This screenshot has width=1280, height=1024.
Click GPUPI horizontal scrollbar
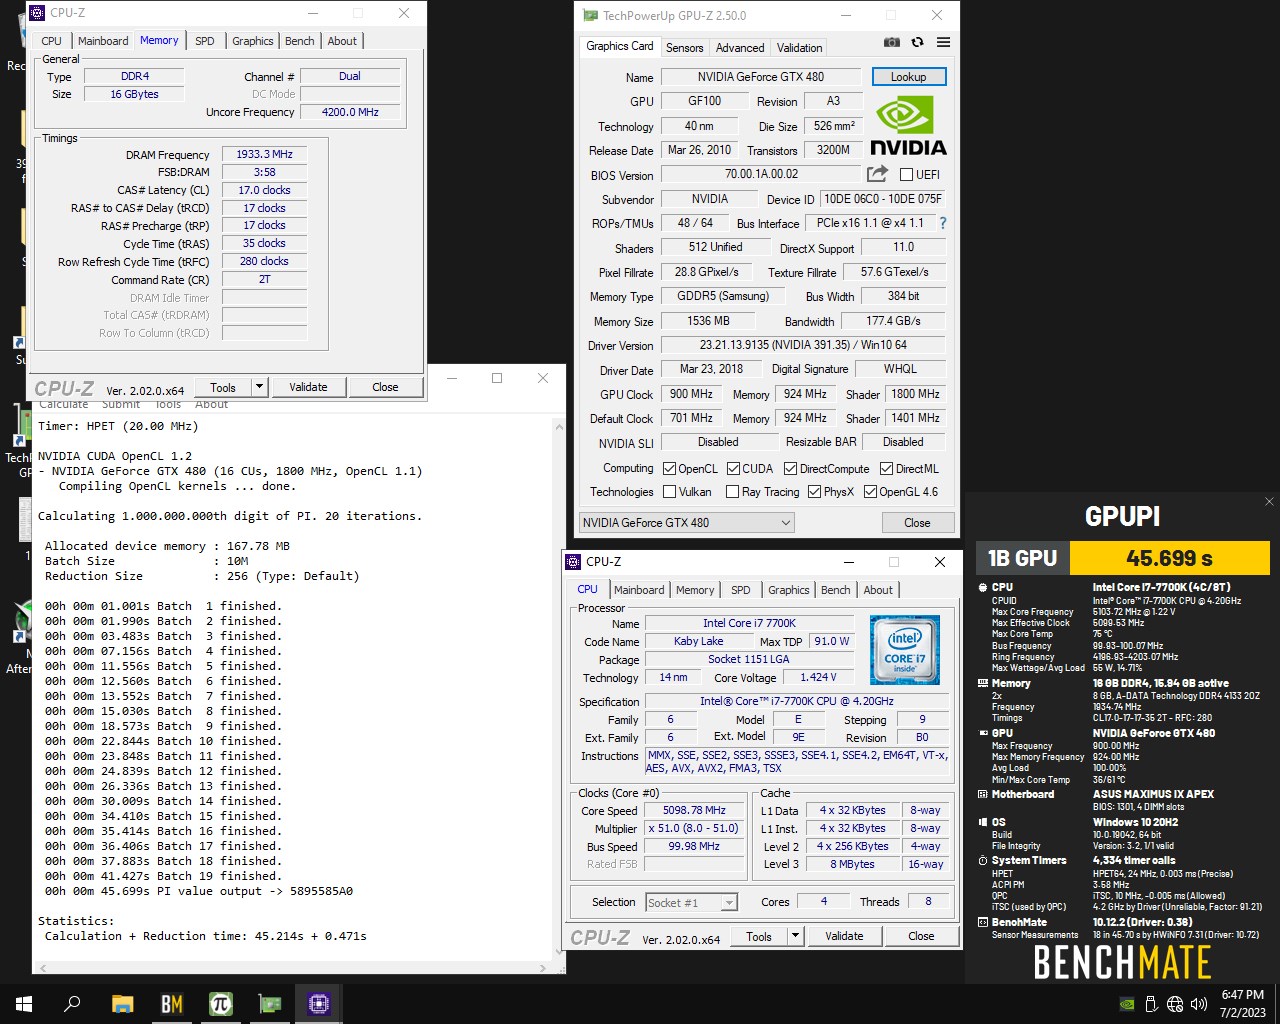click(x=291, y=968)
